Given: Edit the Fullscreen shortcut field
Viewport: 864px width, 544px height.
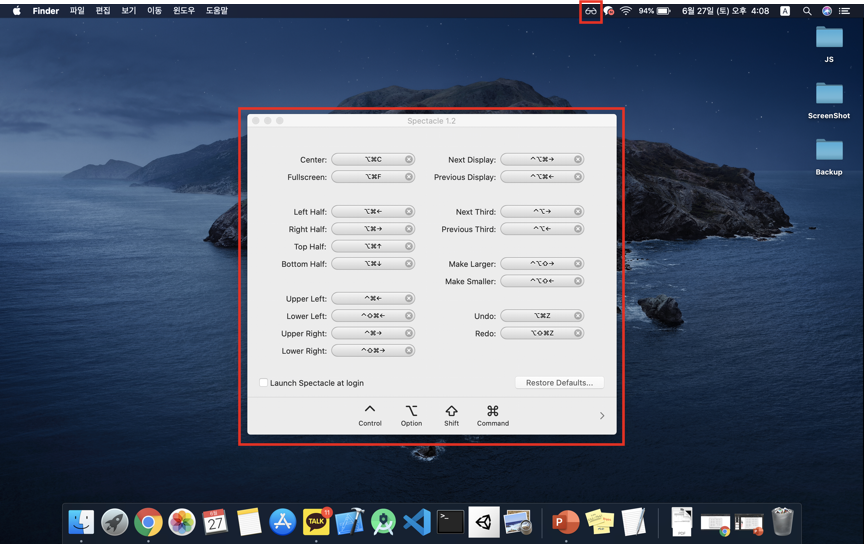Looking at the screenshot, I should point(373,177).
